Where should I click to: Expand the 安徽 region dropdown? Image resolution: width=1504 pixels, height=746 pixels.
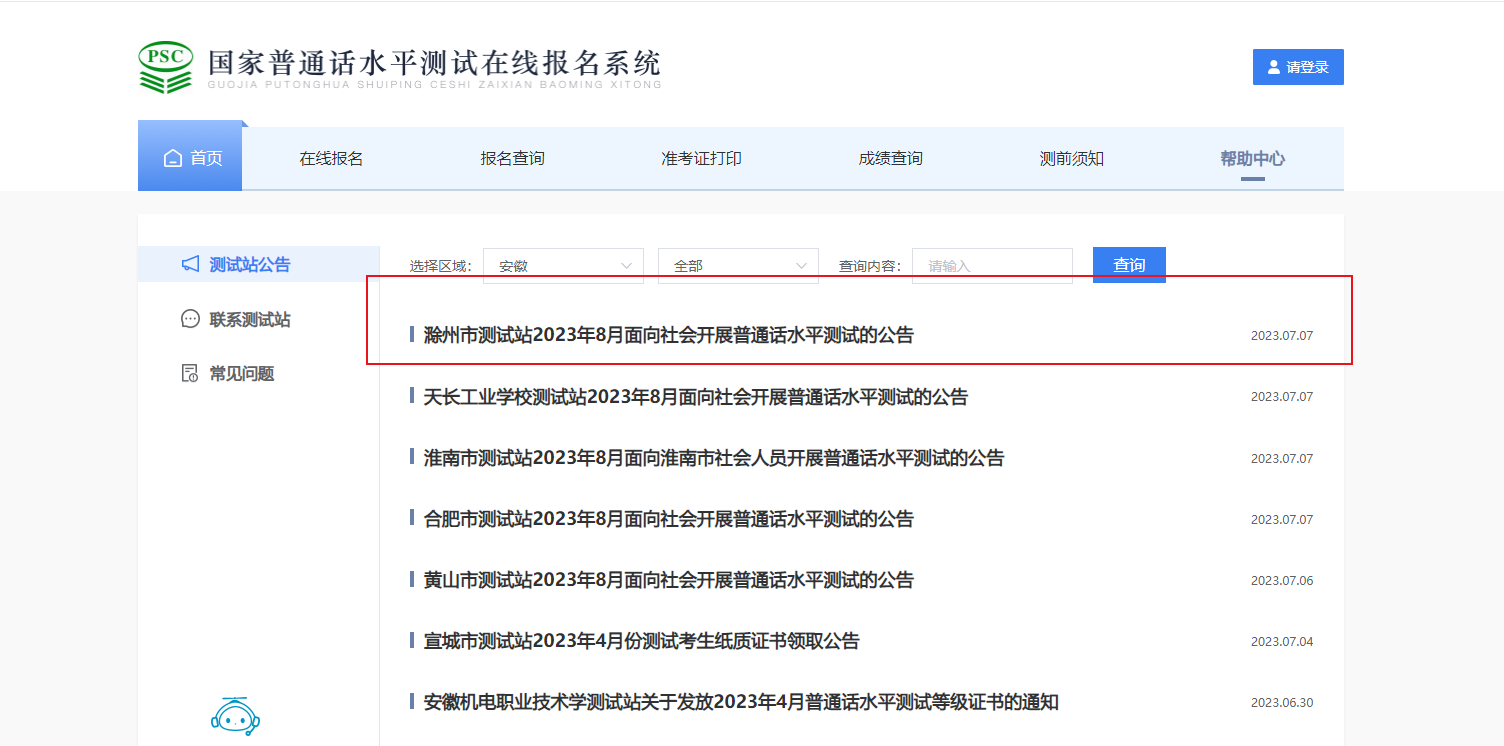[563, 266]
